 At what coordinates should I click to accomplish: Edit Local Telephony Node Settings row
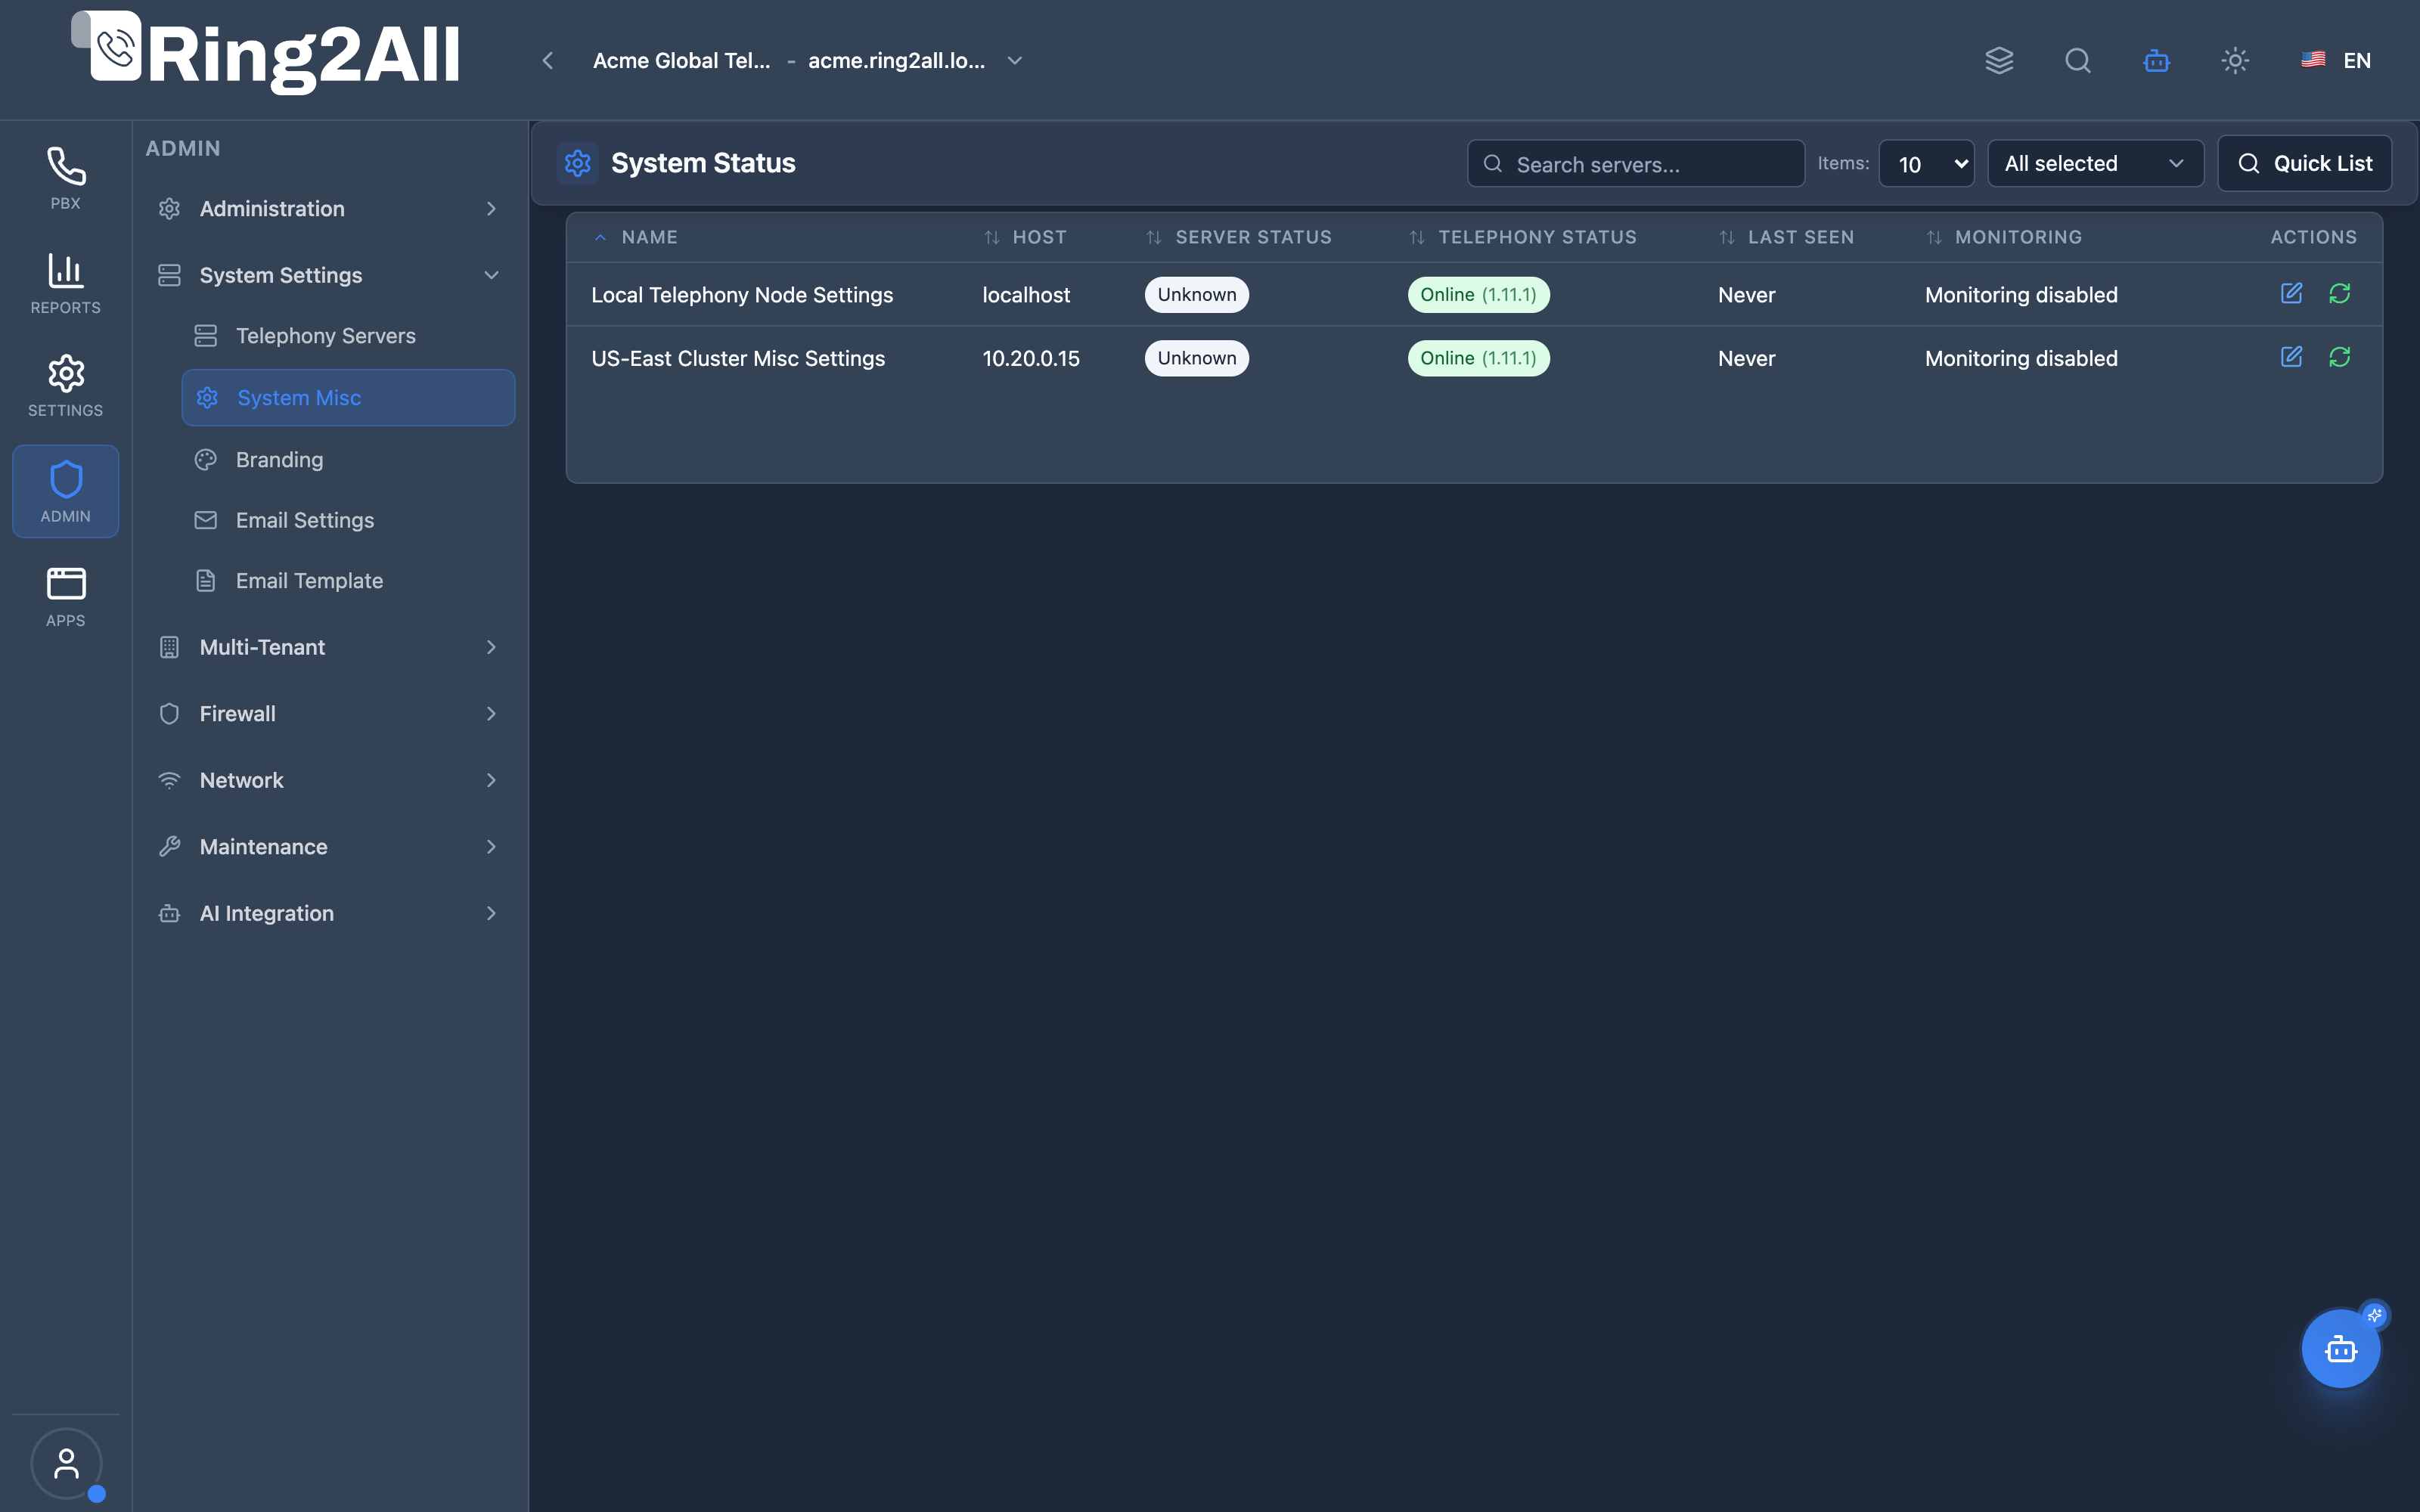[x=2291, y=293]
